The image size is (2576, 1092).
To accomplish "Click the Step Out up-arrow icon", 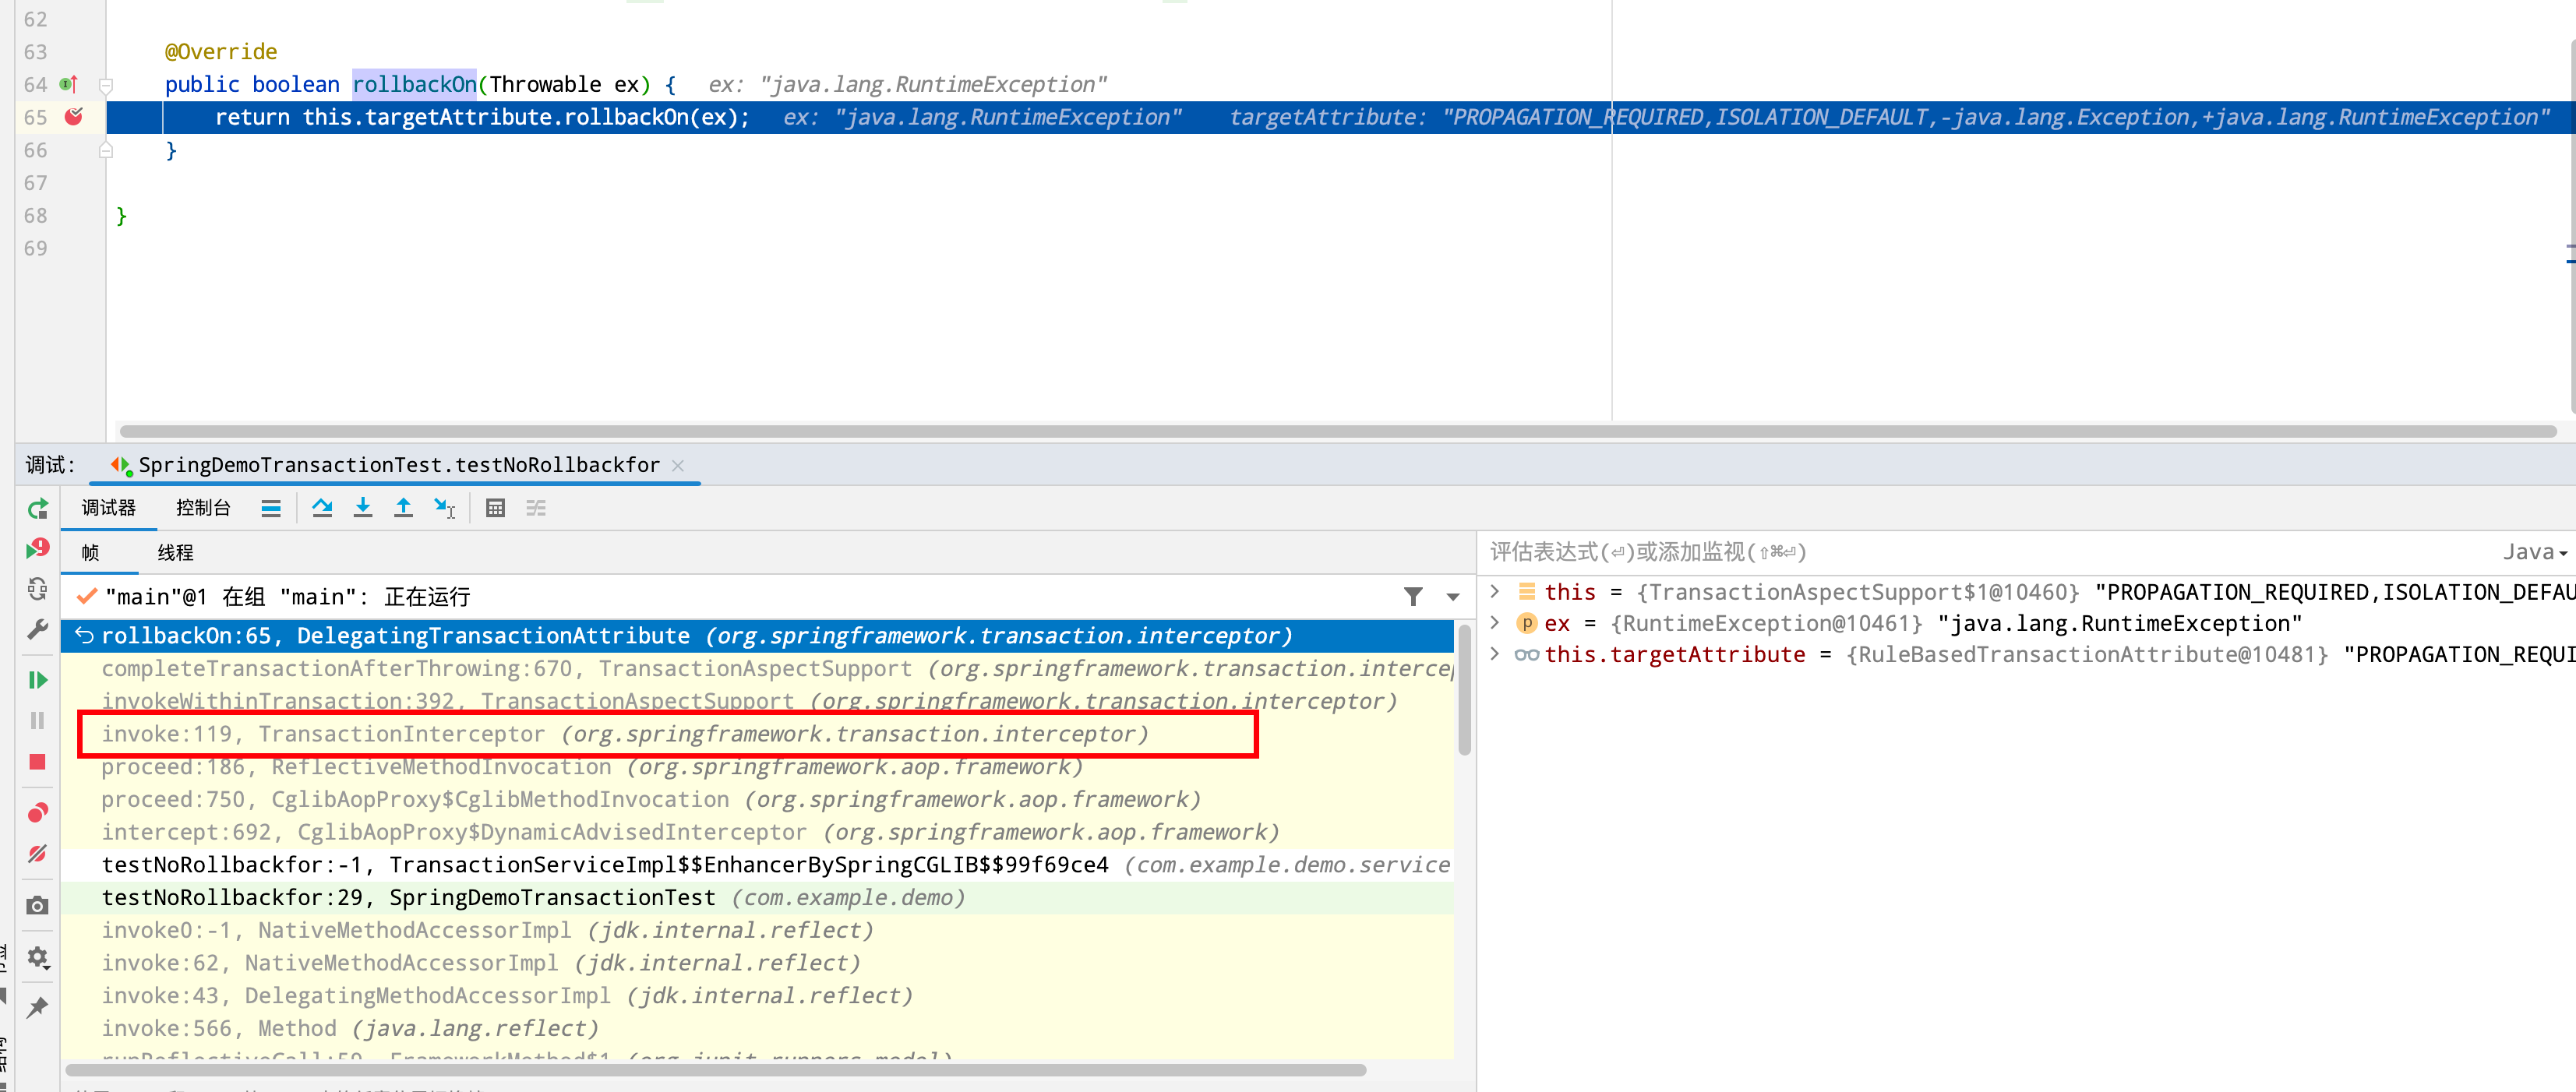I will click(403, 508).
